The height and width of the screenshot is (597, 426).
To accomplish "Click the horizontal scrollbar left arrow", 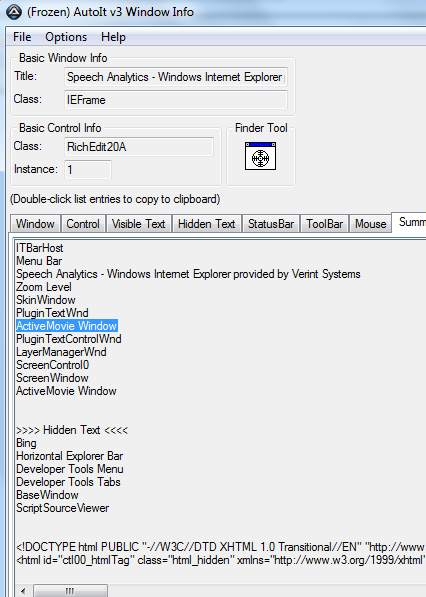I will (x=23, y=591).
